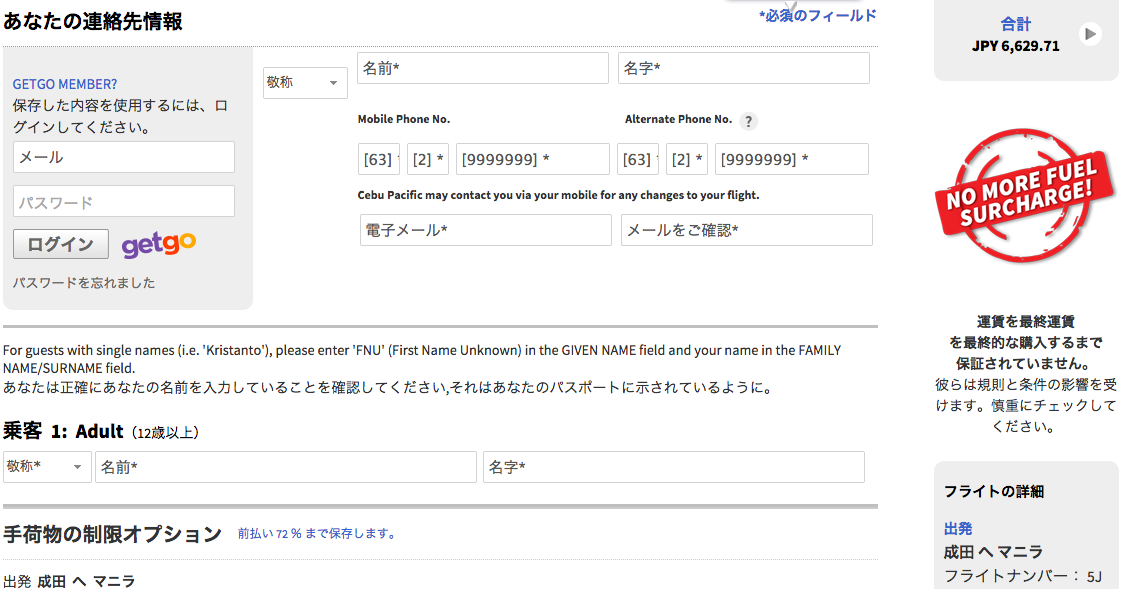The width and height of the screenshot is (1123, 589).
Task: Open the contact title (敬称) dropdown
Action: [305, 82]
